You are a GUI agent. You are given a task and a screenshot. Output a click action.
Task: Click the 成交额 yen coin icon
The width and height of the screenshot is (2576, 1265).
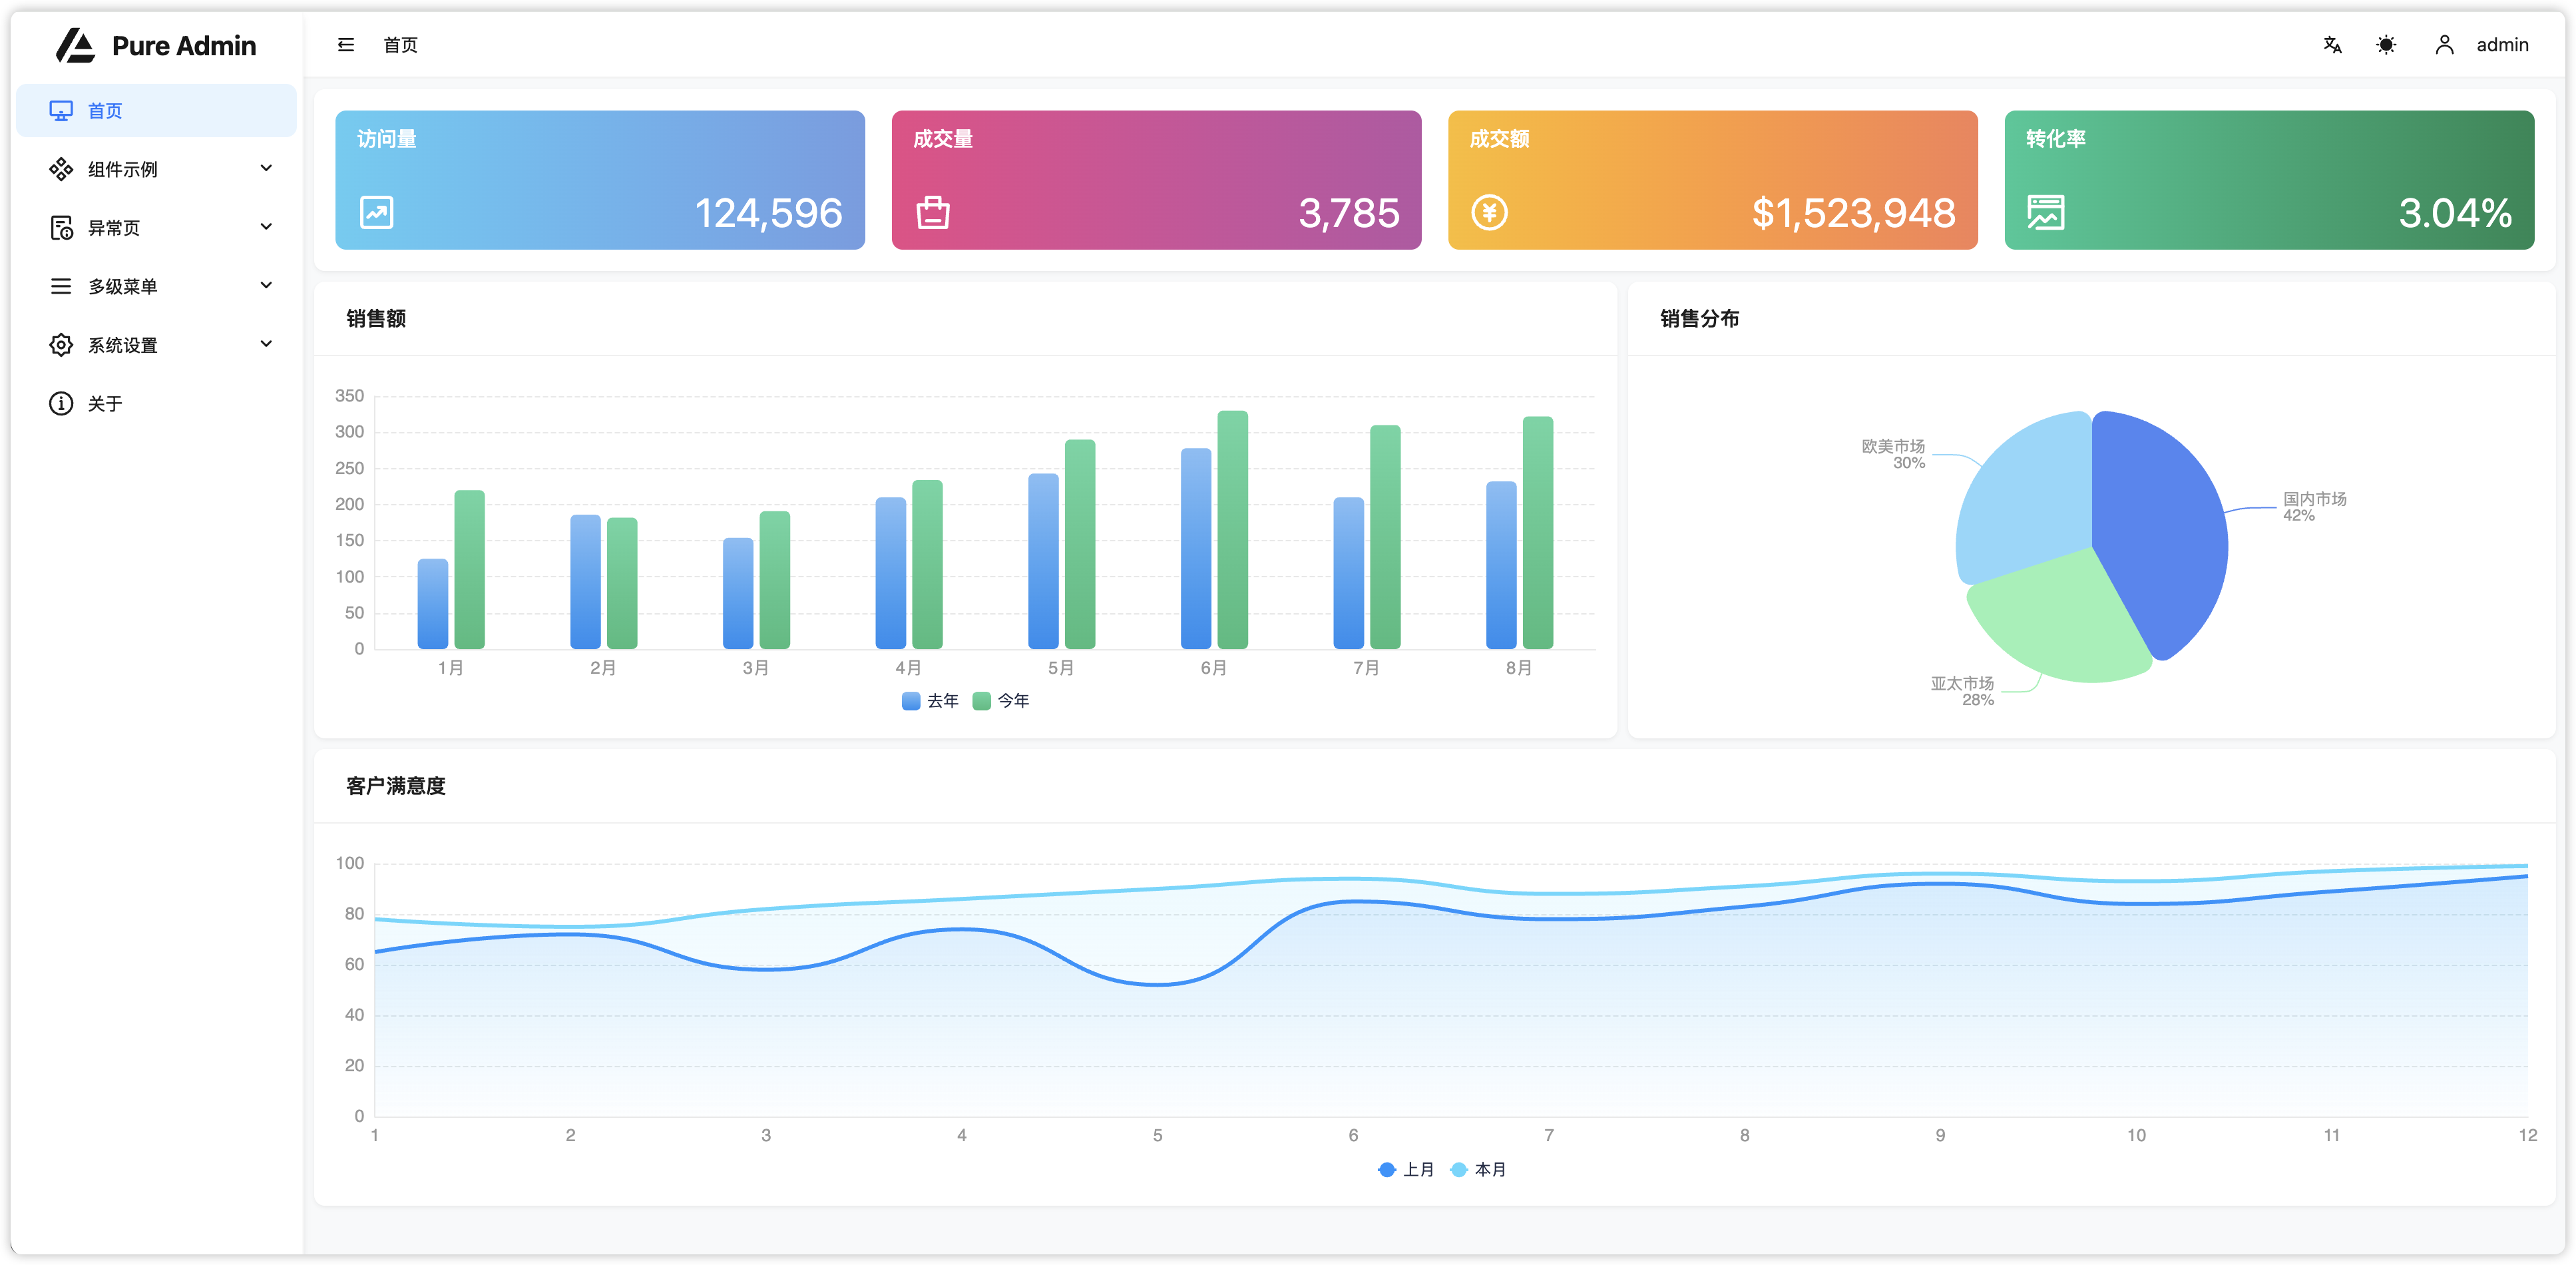(x=1489, y=212)
